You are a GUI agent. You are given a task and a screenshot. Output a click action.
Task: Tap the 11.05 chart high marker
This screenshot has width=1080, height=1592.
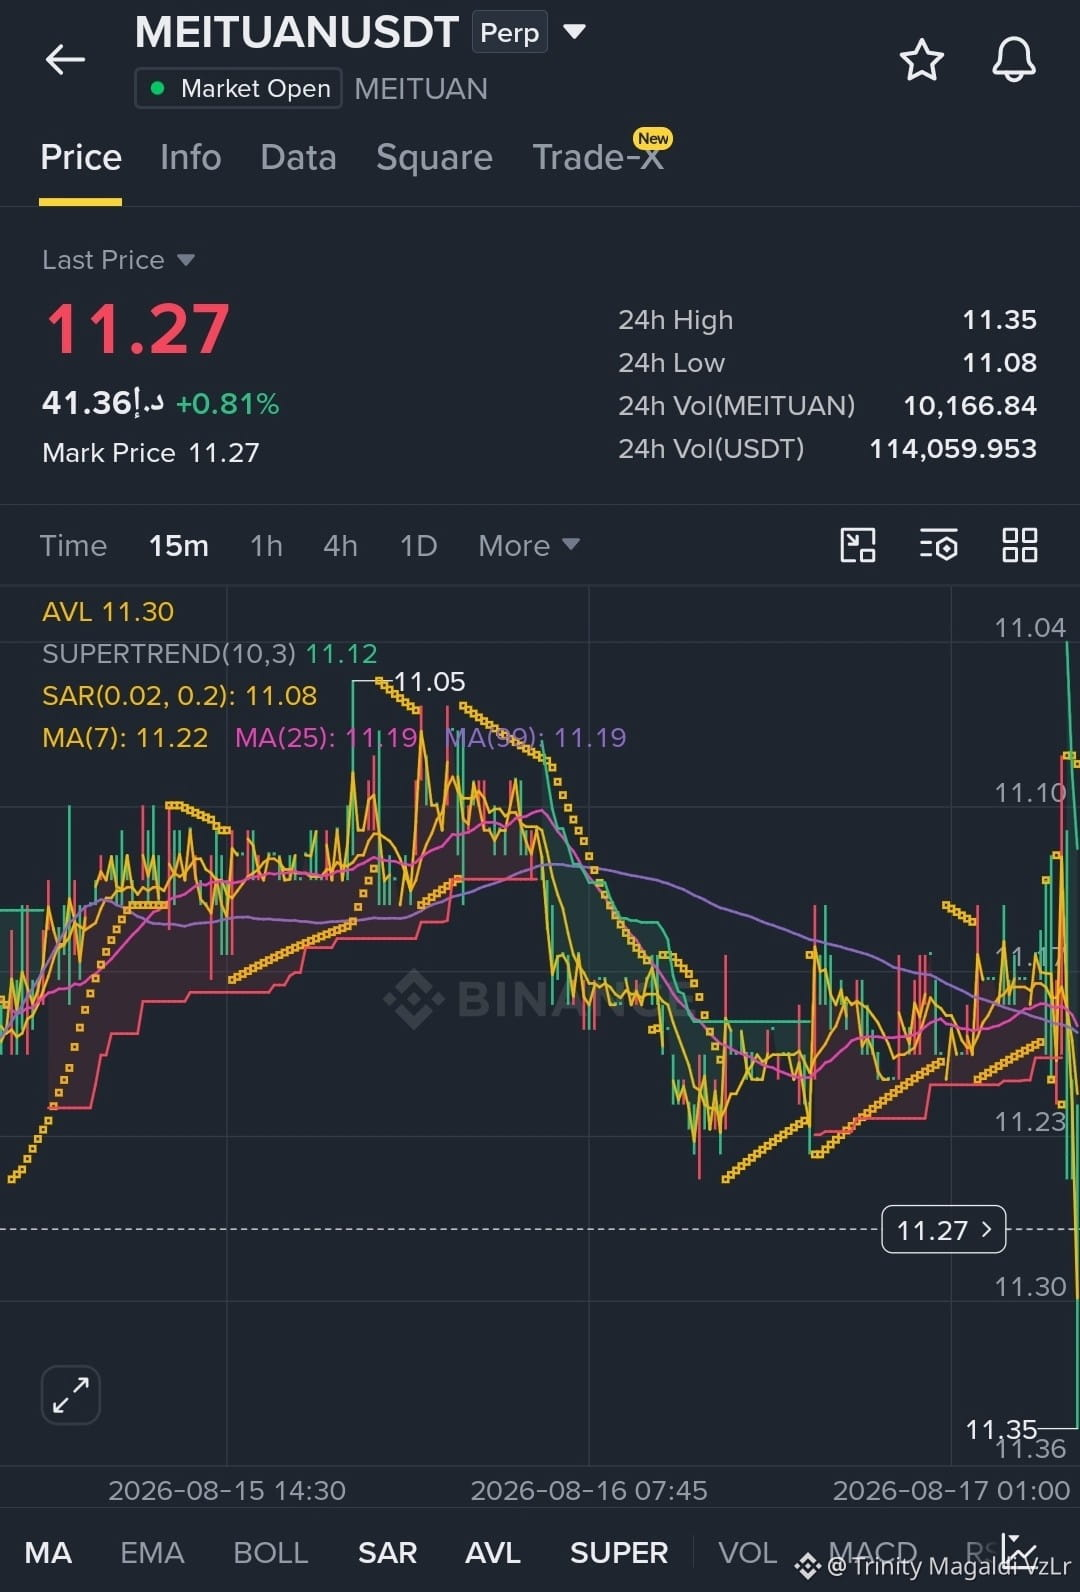pos(429,682)
